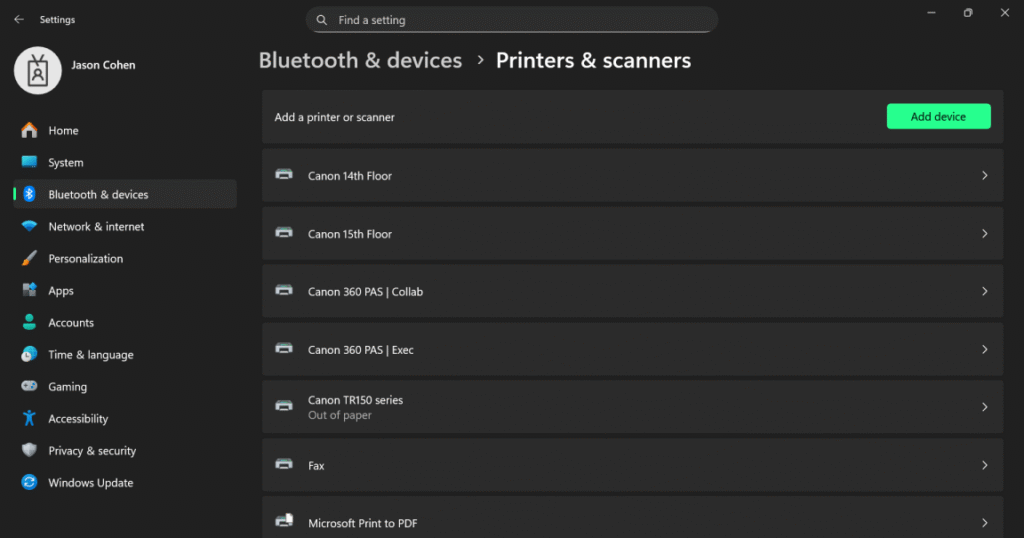Image resolution: width=1024 pixels, height=538 pixels.
Task: Open the Gaming controller icon
Action: (29, 386)
